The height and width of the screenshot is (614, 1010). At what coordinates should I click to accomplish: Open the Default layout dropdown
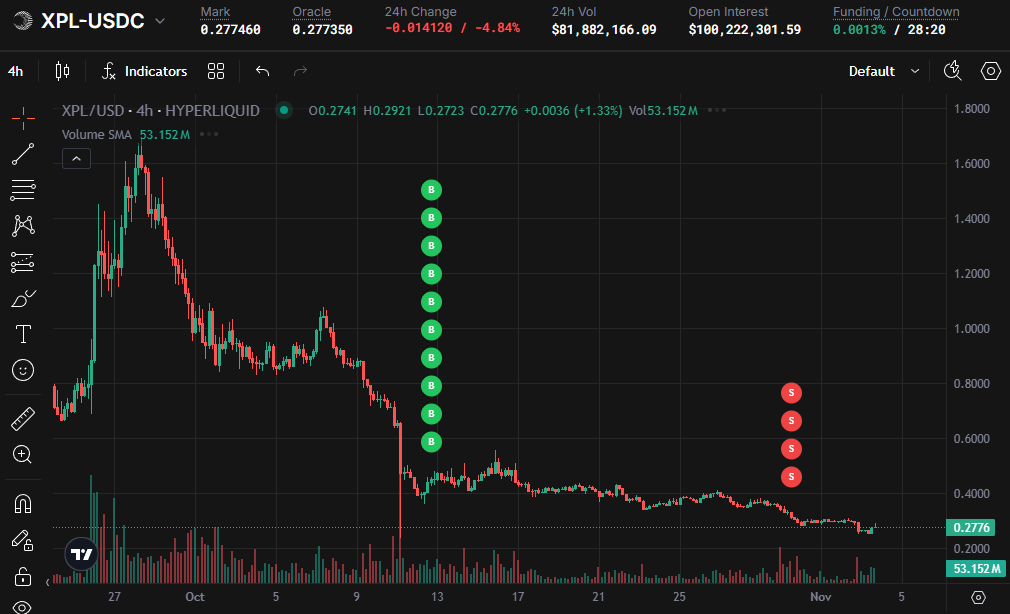point(884,71)
